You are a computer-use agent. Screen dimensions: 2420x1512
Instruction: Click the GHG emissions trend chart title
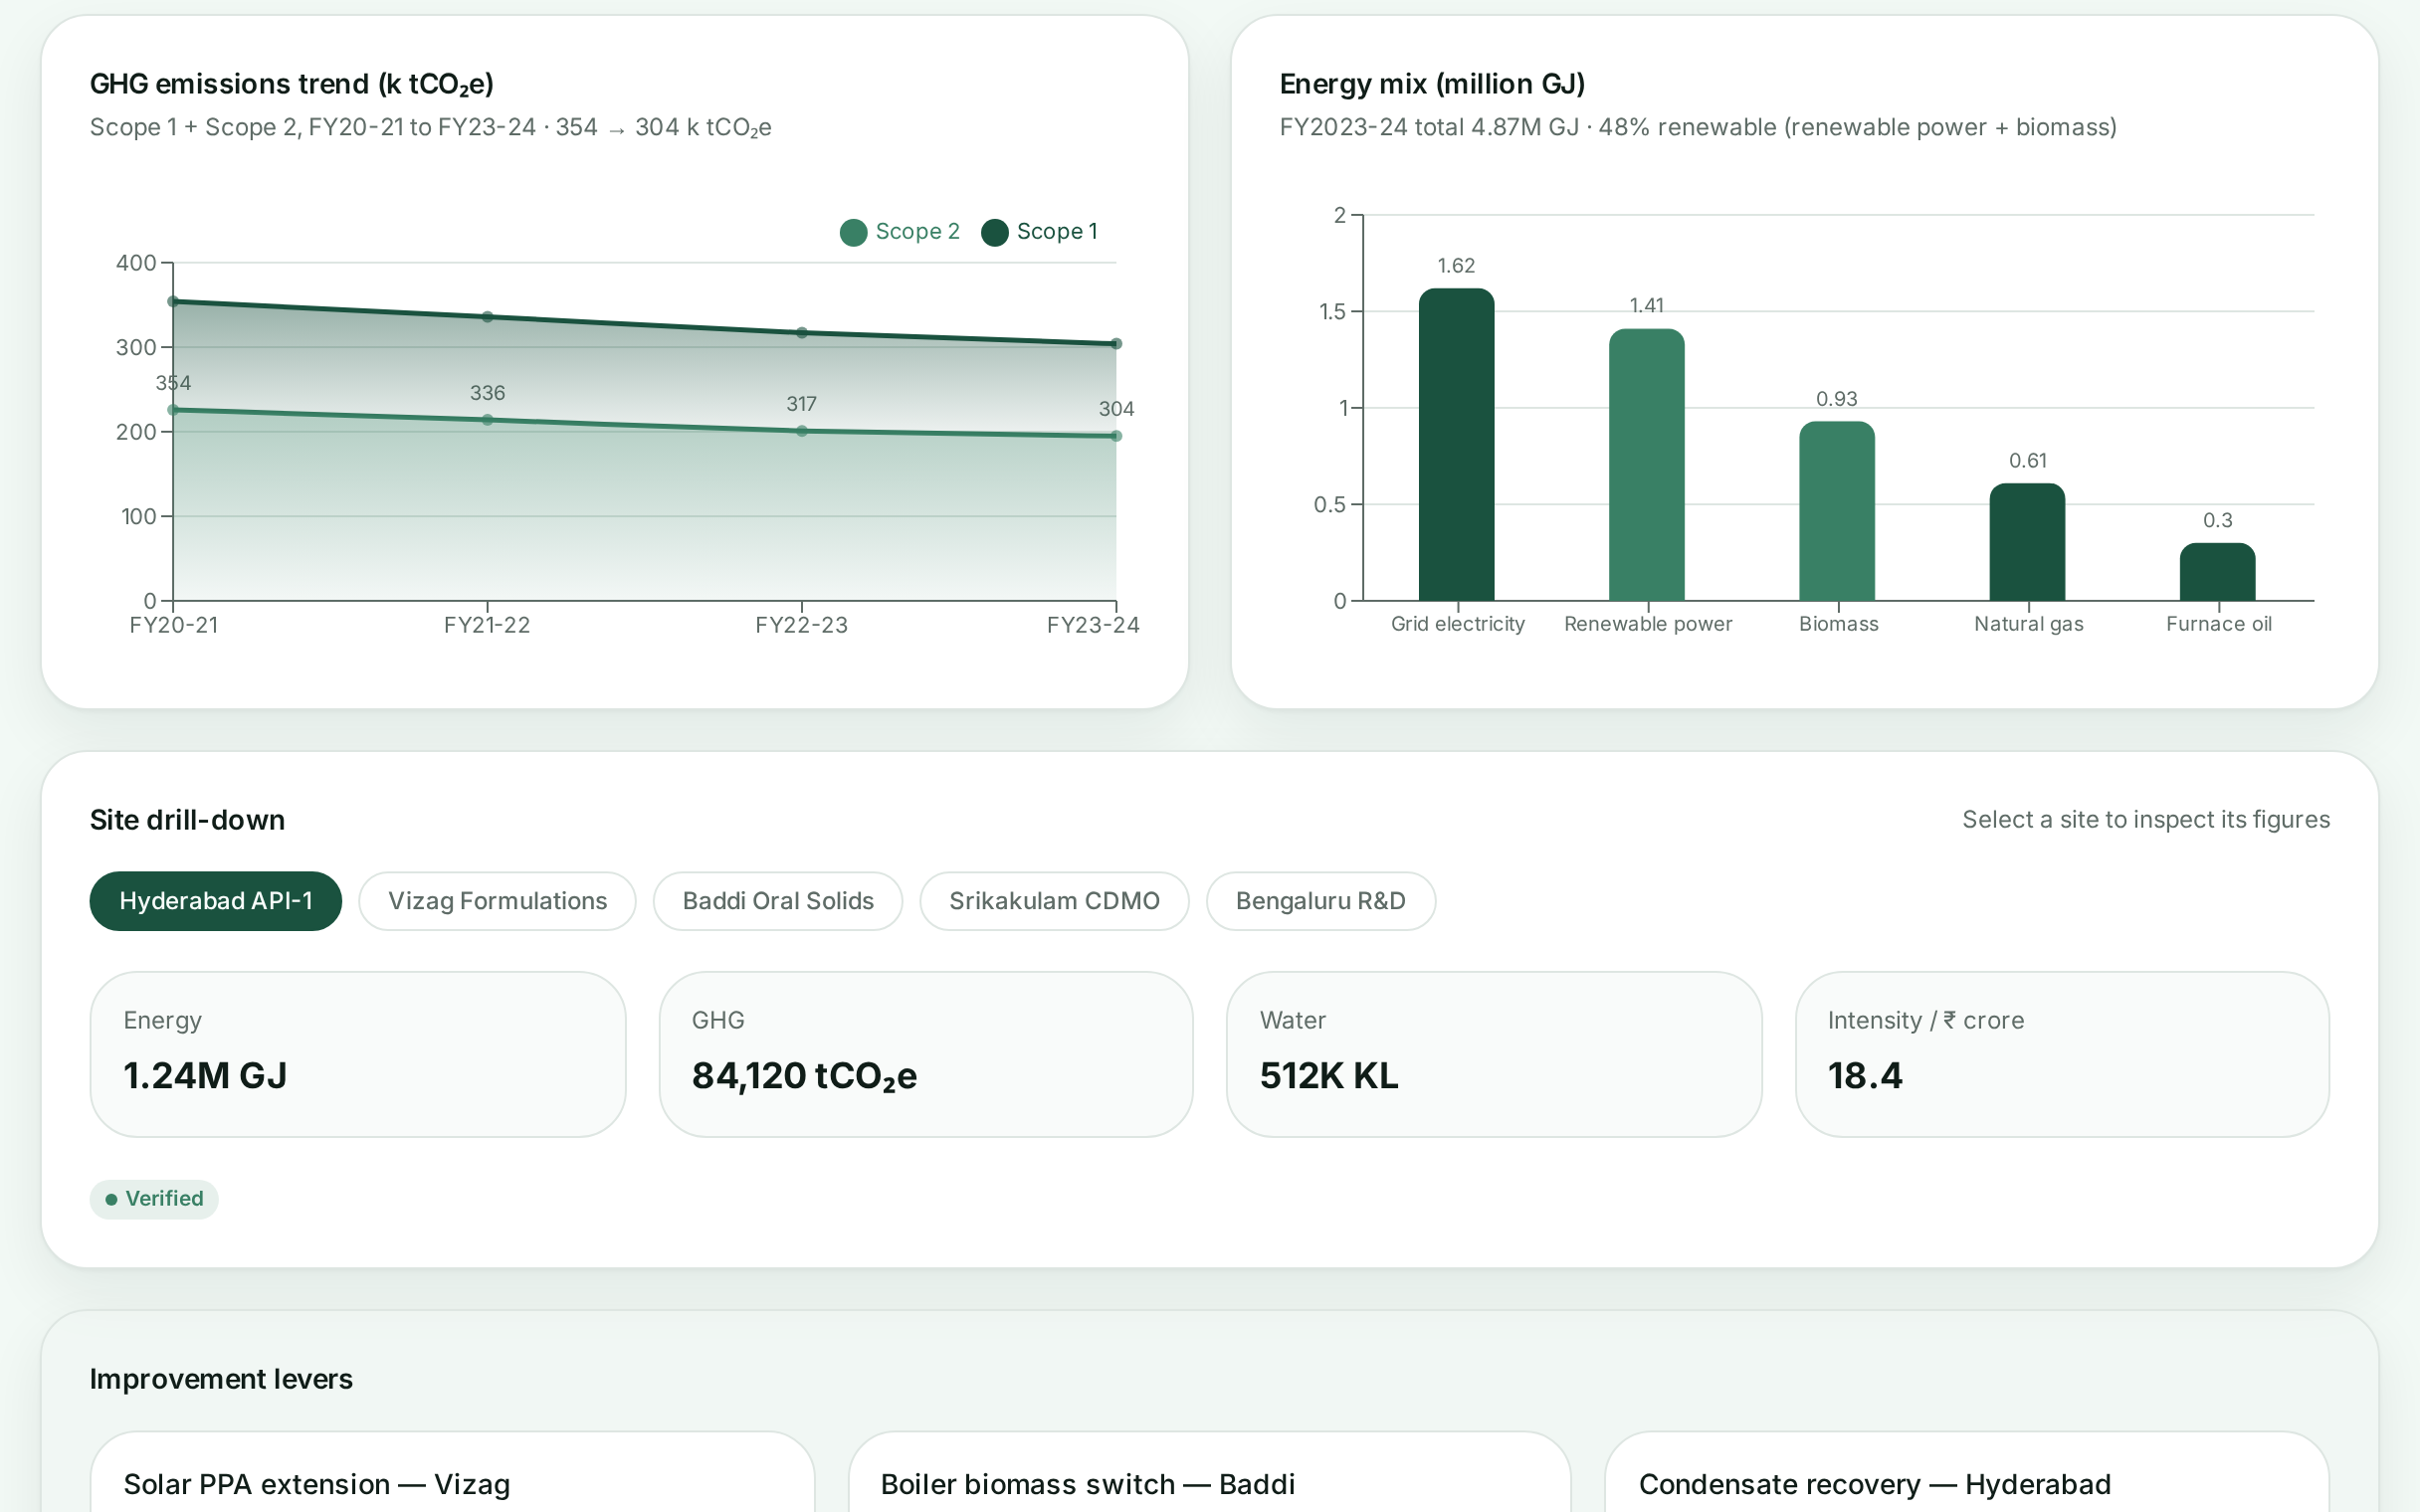pyautogui.click(x=292, y=84)
